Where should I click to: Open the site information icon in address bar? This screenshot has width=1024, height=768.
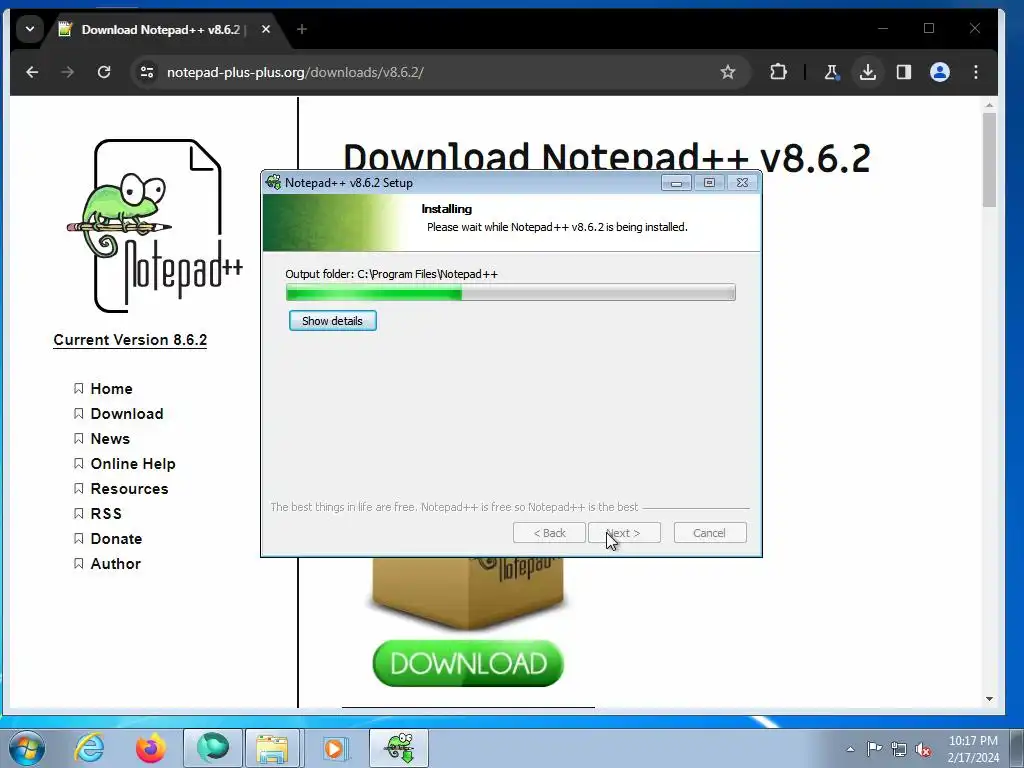coord(147,72)
